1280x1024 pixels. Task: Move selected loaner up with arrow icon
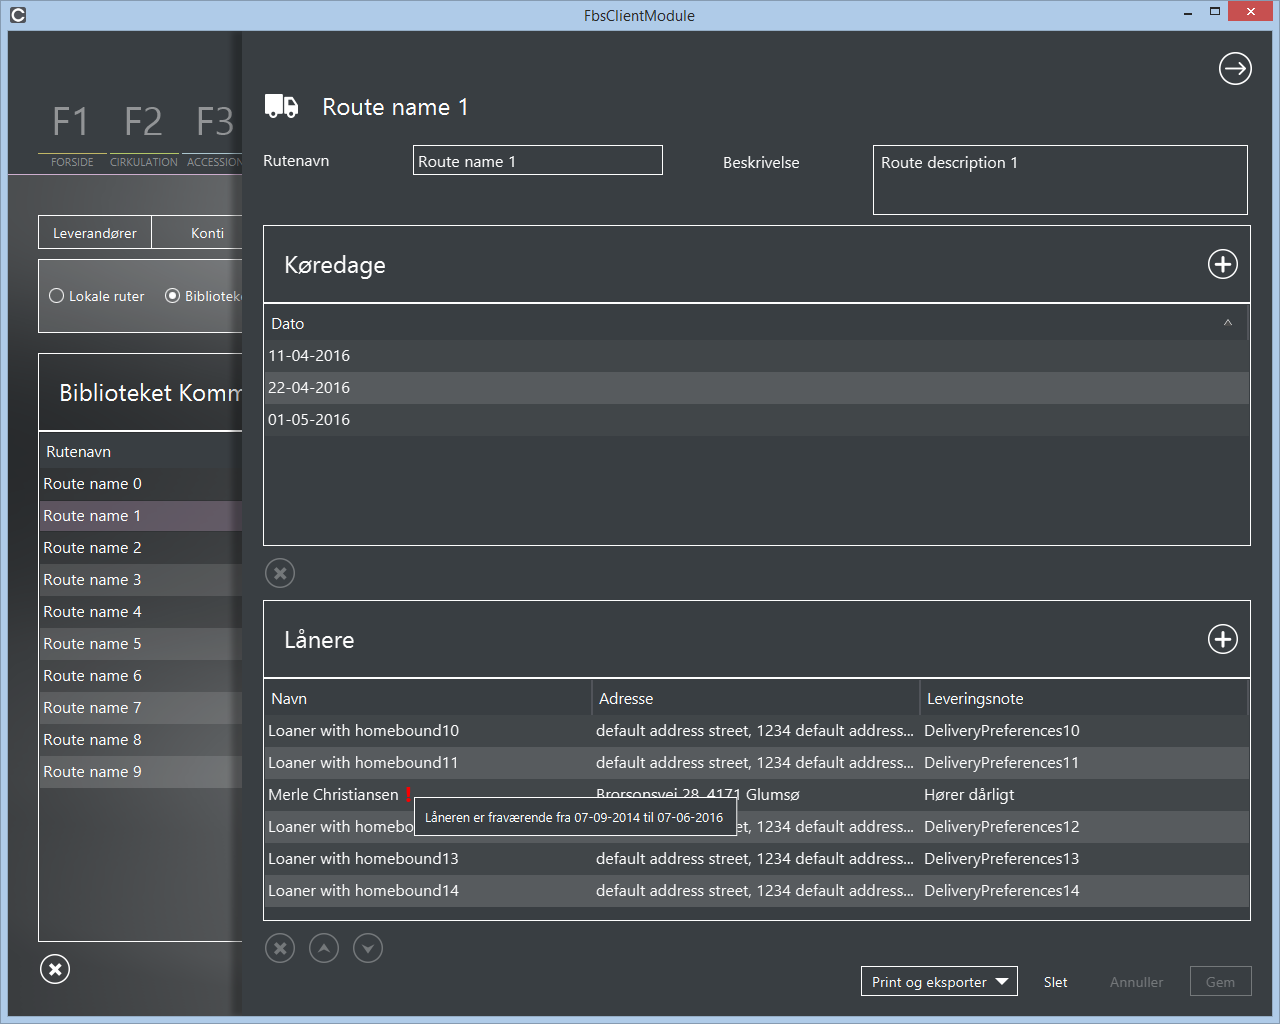(324, 948)
